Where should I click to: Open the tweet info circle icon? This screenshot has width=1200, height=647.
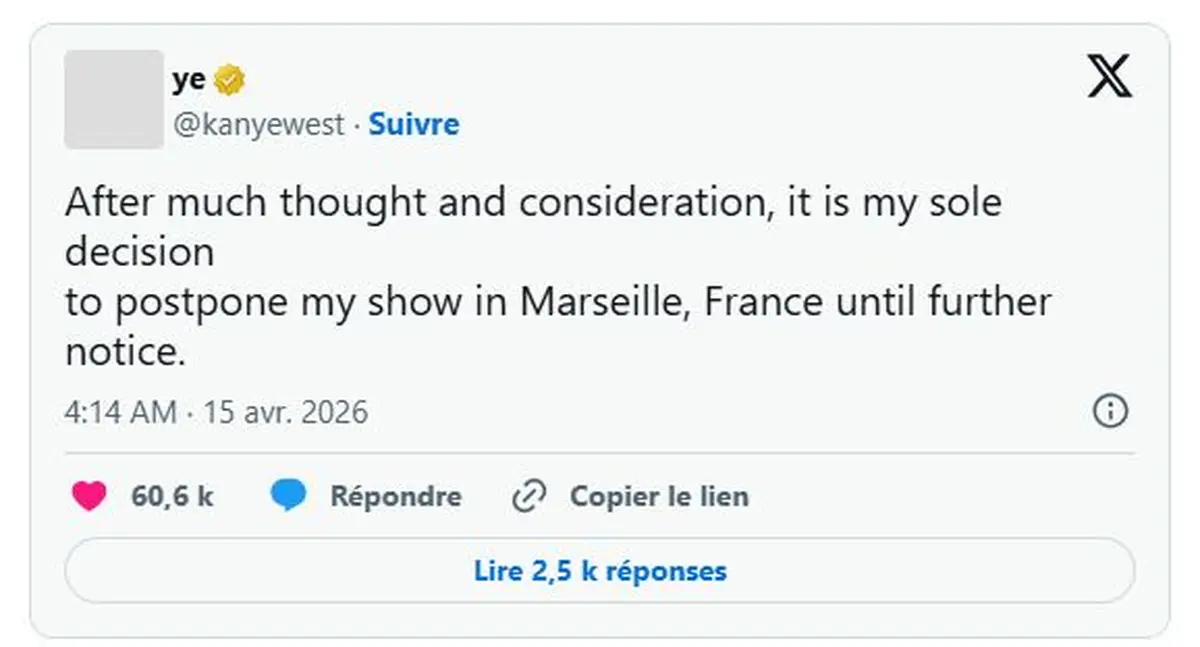tap(1110, 411)
